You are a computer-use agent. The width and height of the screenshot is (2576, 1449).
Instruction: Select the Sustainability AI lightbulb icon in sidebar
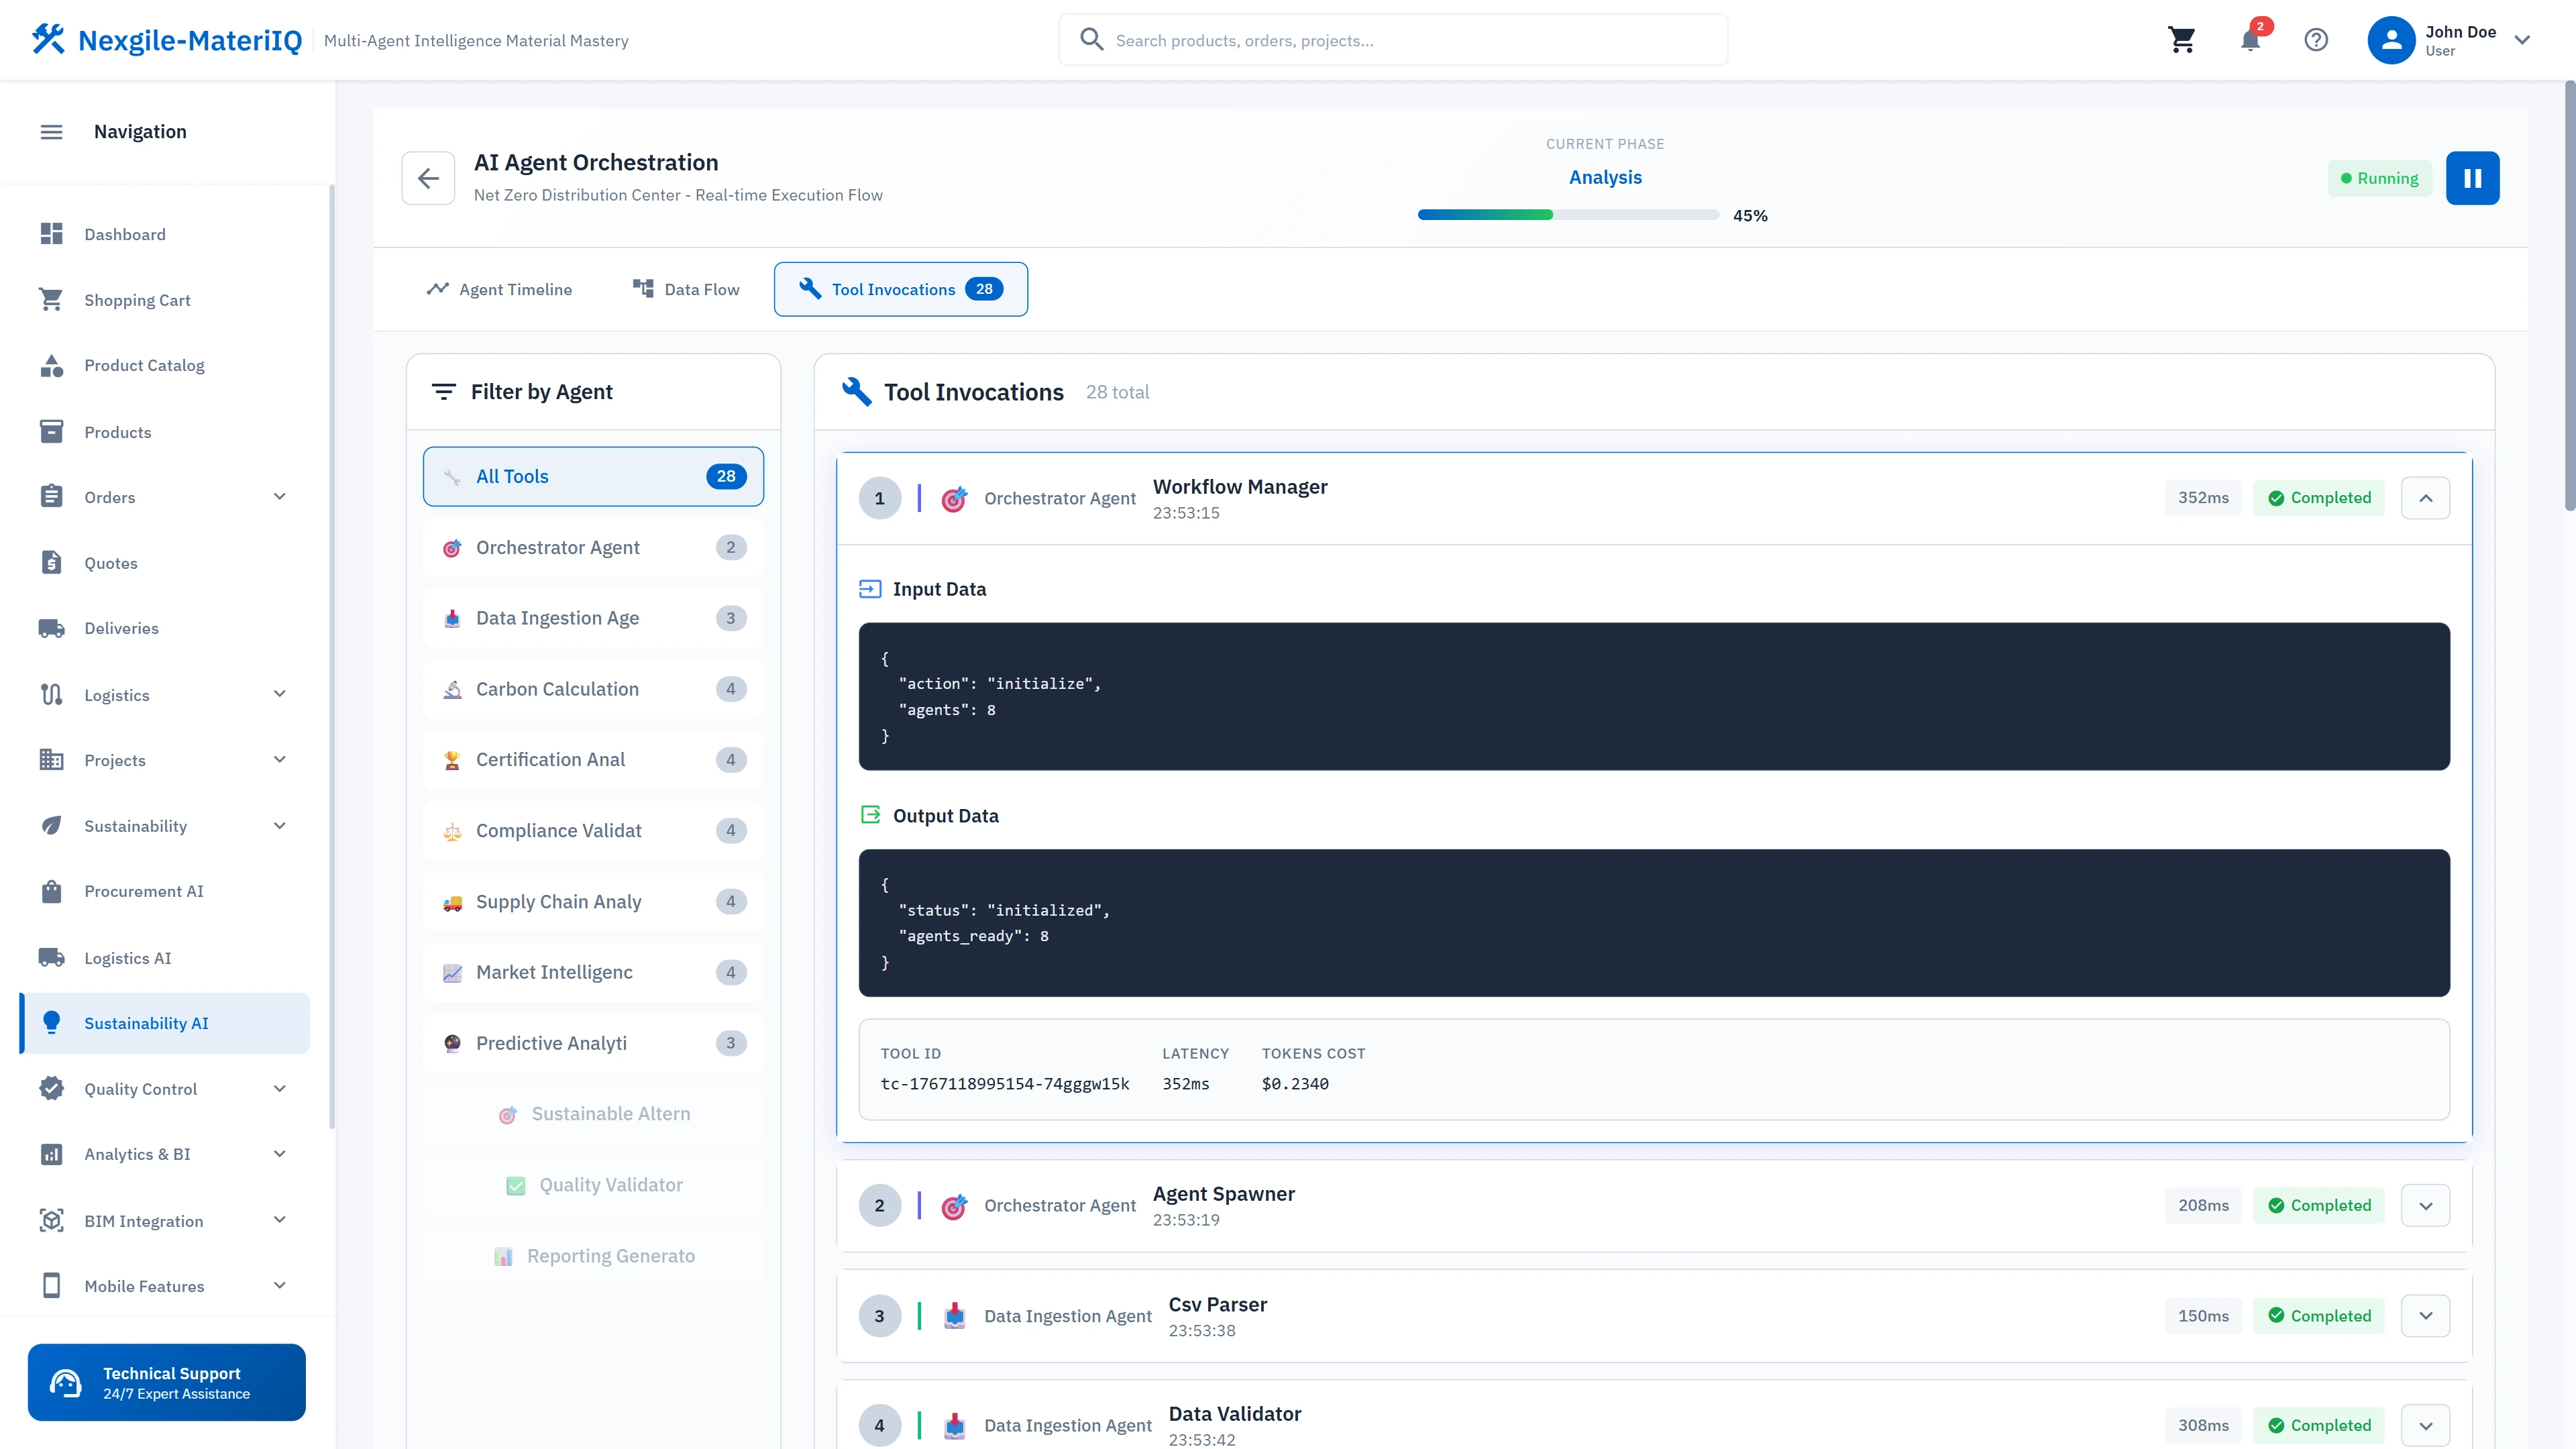click(x=52, y=1023)
